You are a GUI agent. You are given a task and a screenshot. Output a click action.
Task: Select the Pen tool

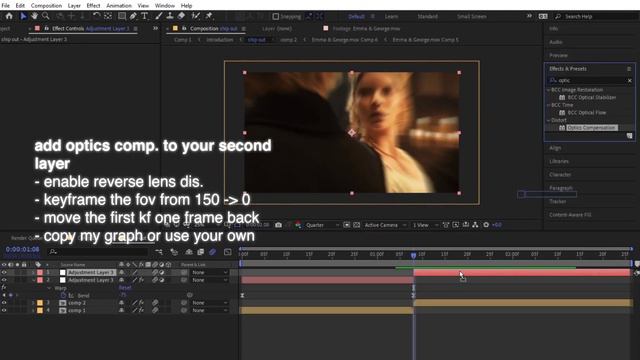click(133, 16)
